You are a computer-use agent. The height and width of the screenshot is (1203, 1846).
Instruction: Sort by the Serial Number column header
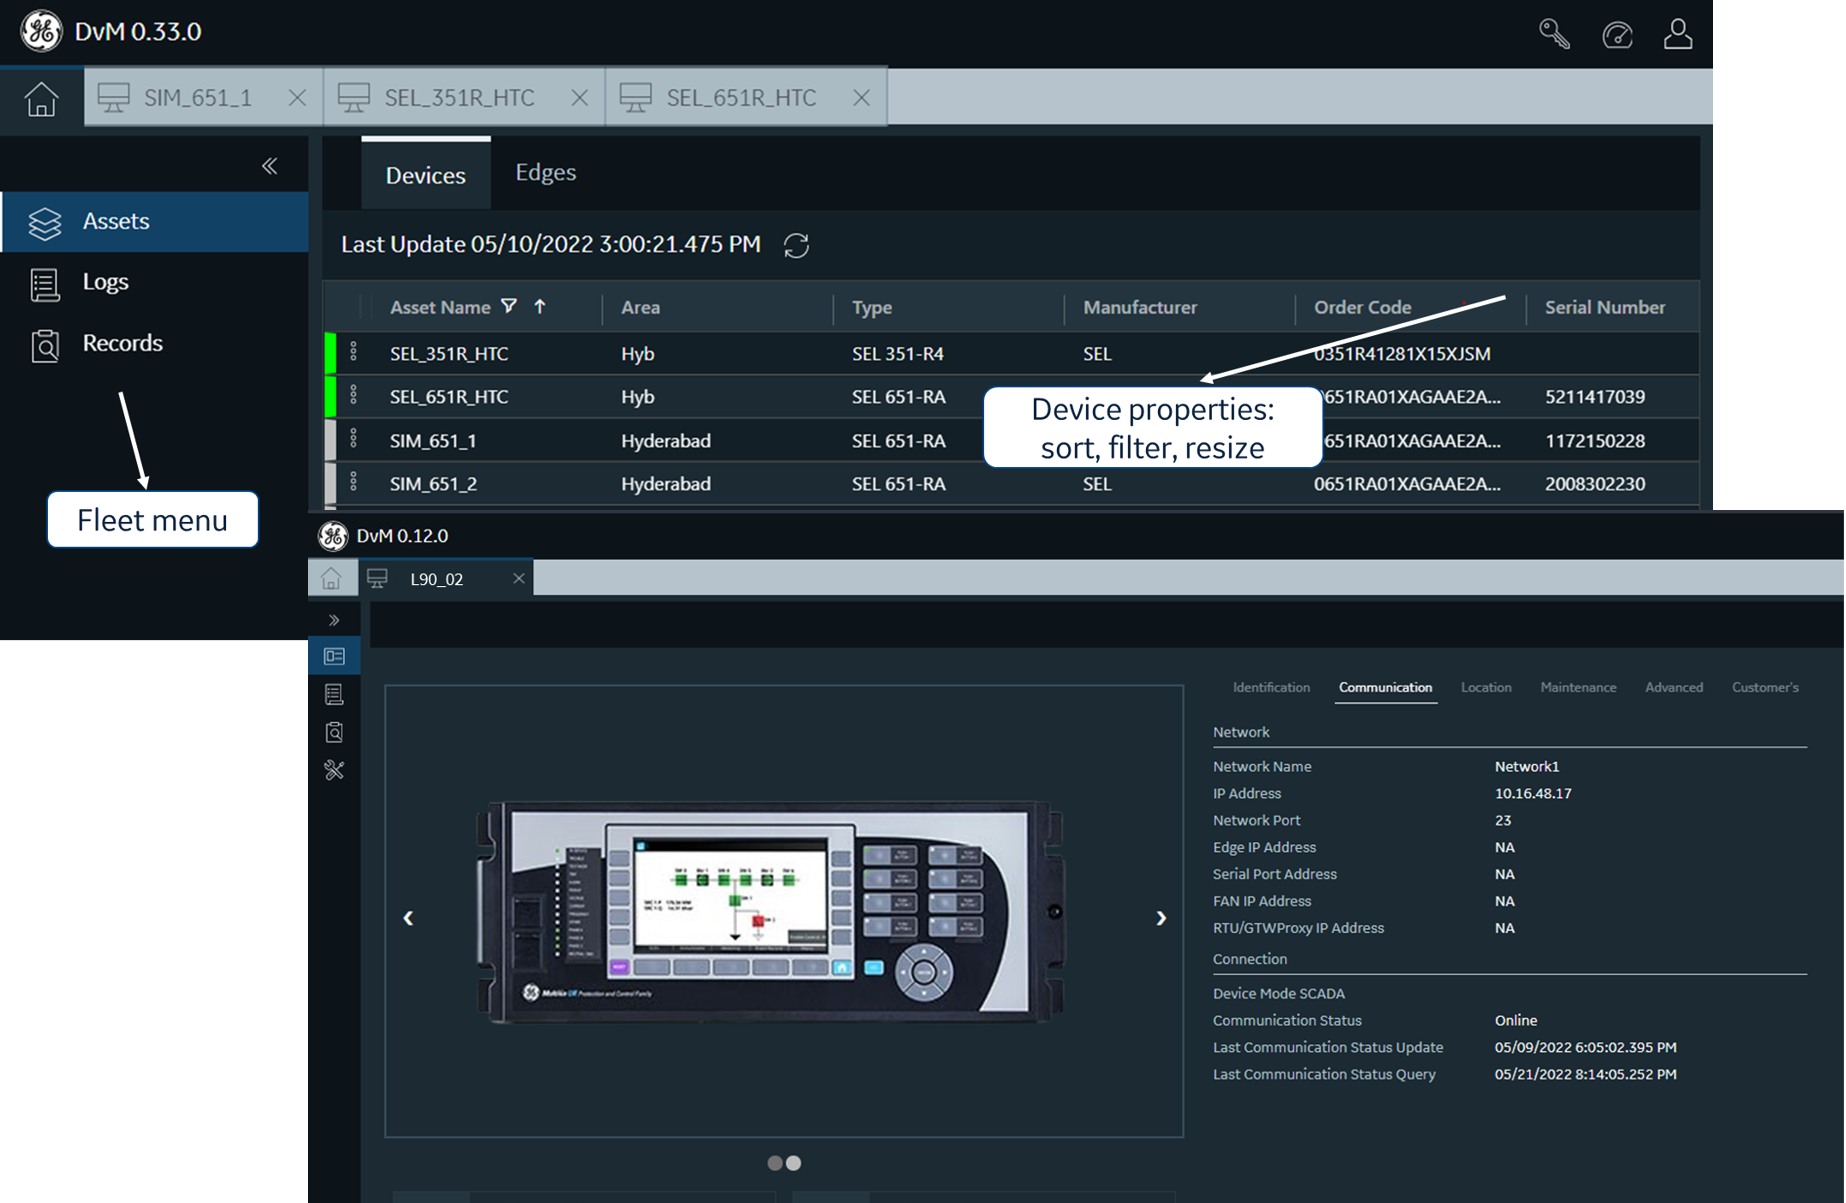[x=1605, y=308]
